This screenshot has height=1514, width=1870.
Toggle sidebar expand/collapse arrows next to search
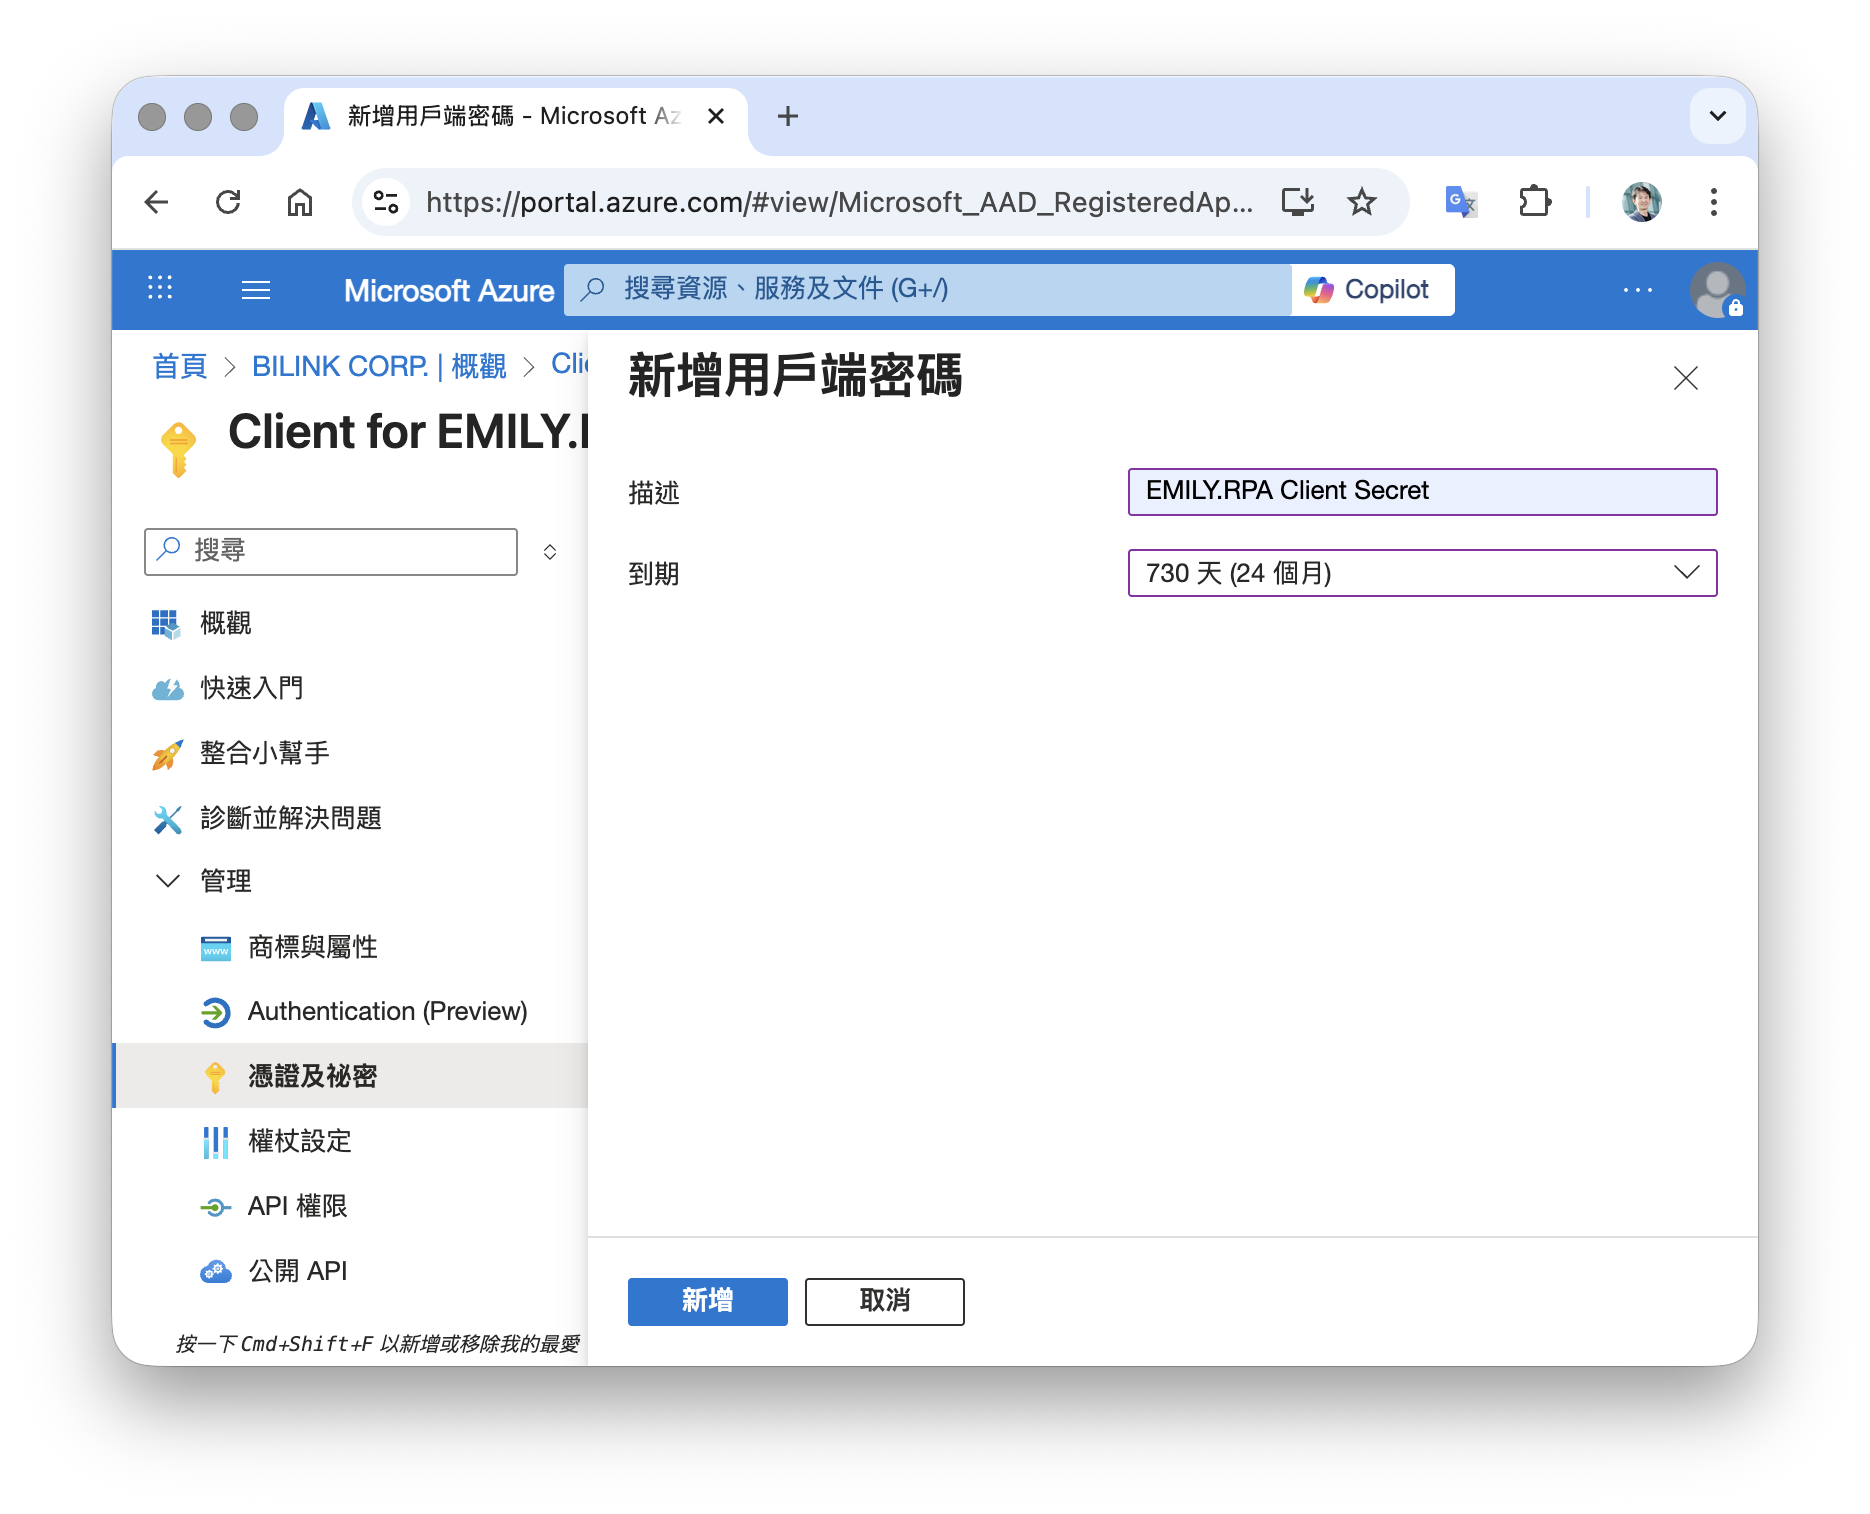(x=550, y=552)
